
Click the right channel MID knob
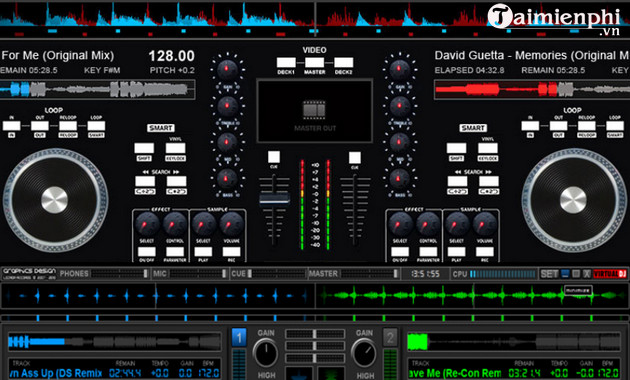point(399,142)
